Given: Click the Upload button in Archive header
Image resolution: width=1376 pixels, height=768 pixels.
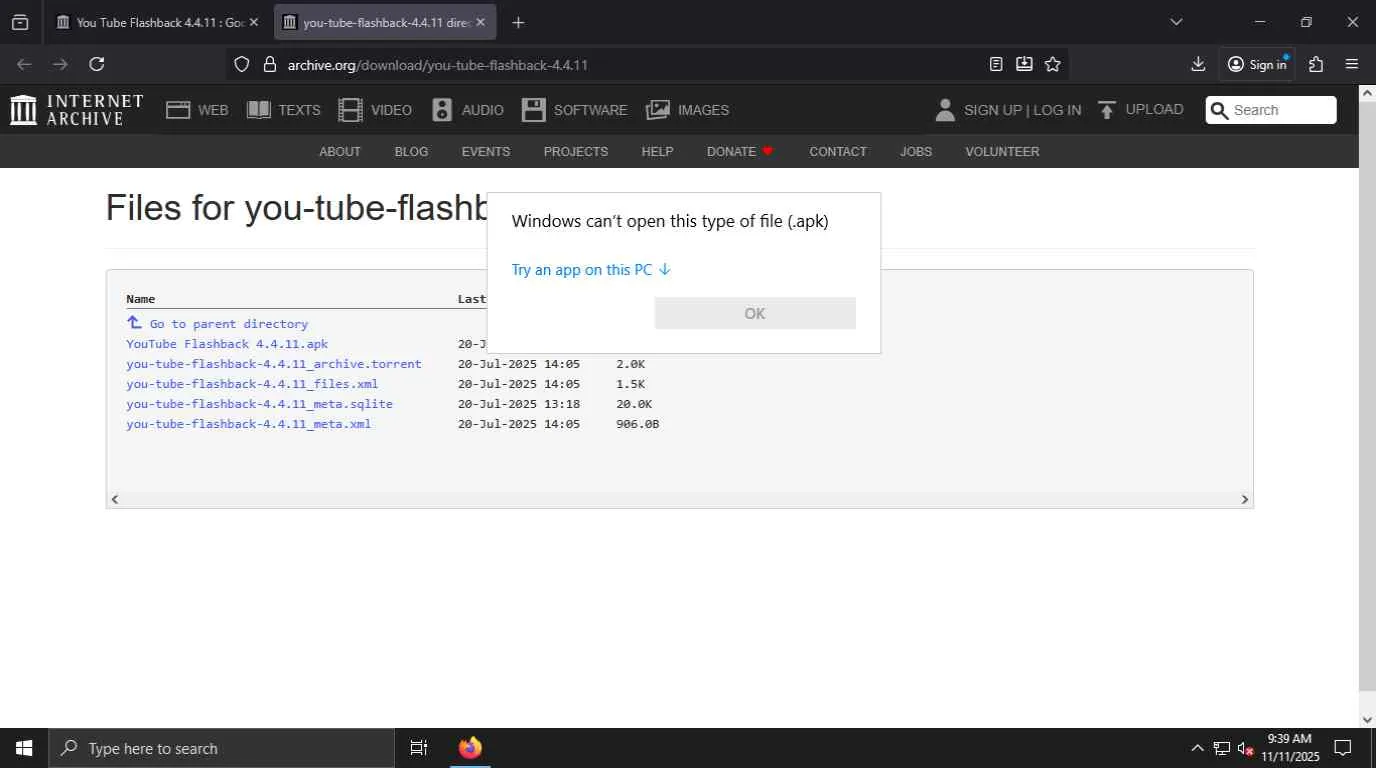Looking at the screenshot, I should point(1140,110).
